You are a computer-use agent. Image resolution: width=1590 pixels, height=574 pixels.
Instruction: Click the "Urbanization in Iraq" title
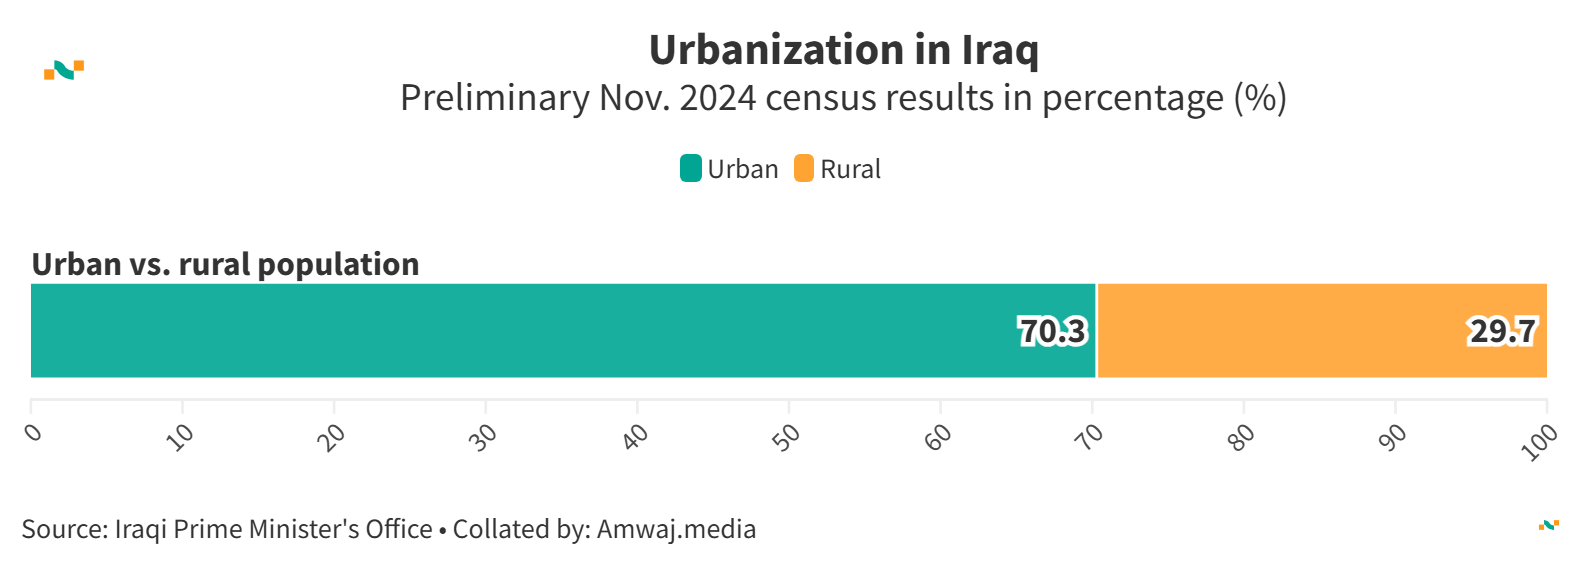tap(844, 50)
